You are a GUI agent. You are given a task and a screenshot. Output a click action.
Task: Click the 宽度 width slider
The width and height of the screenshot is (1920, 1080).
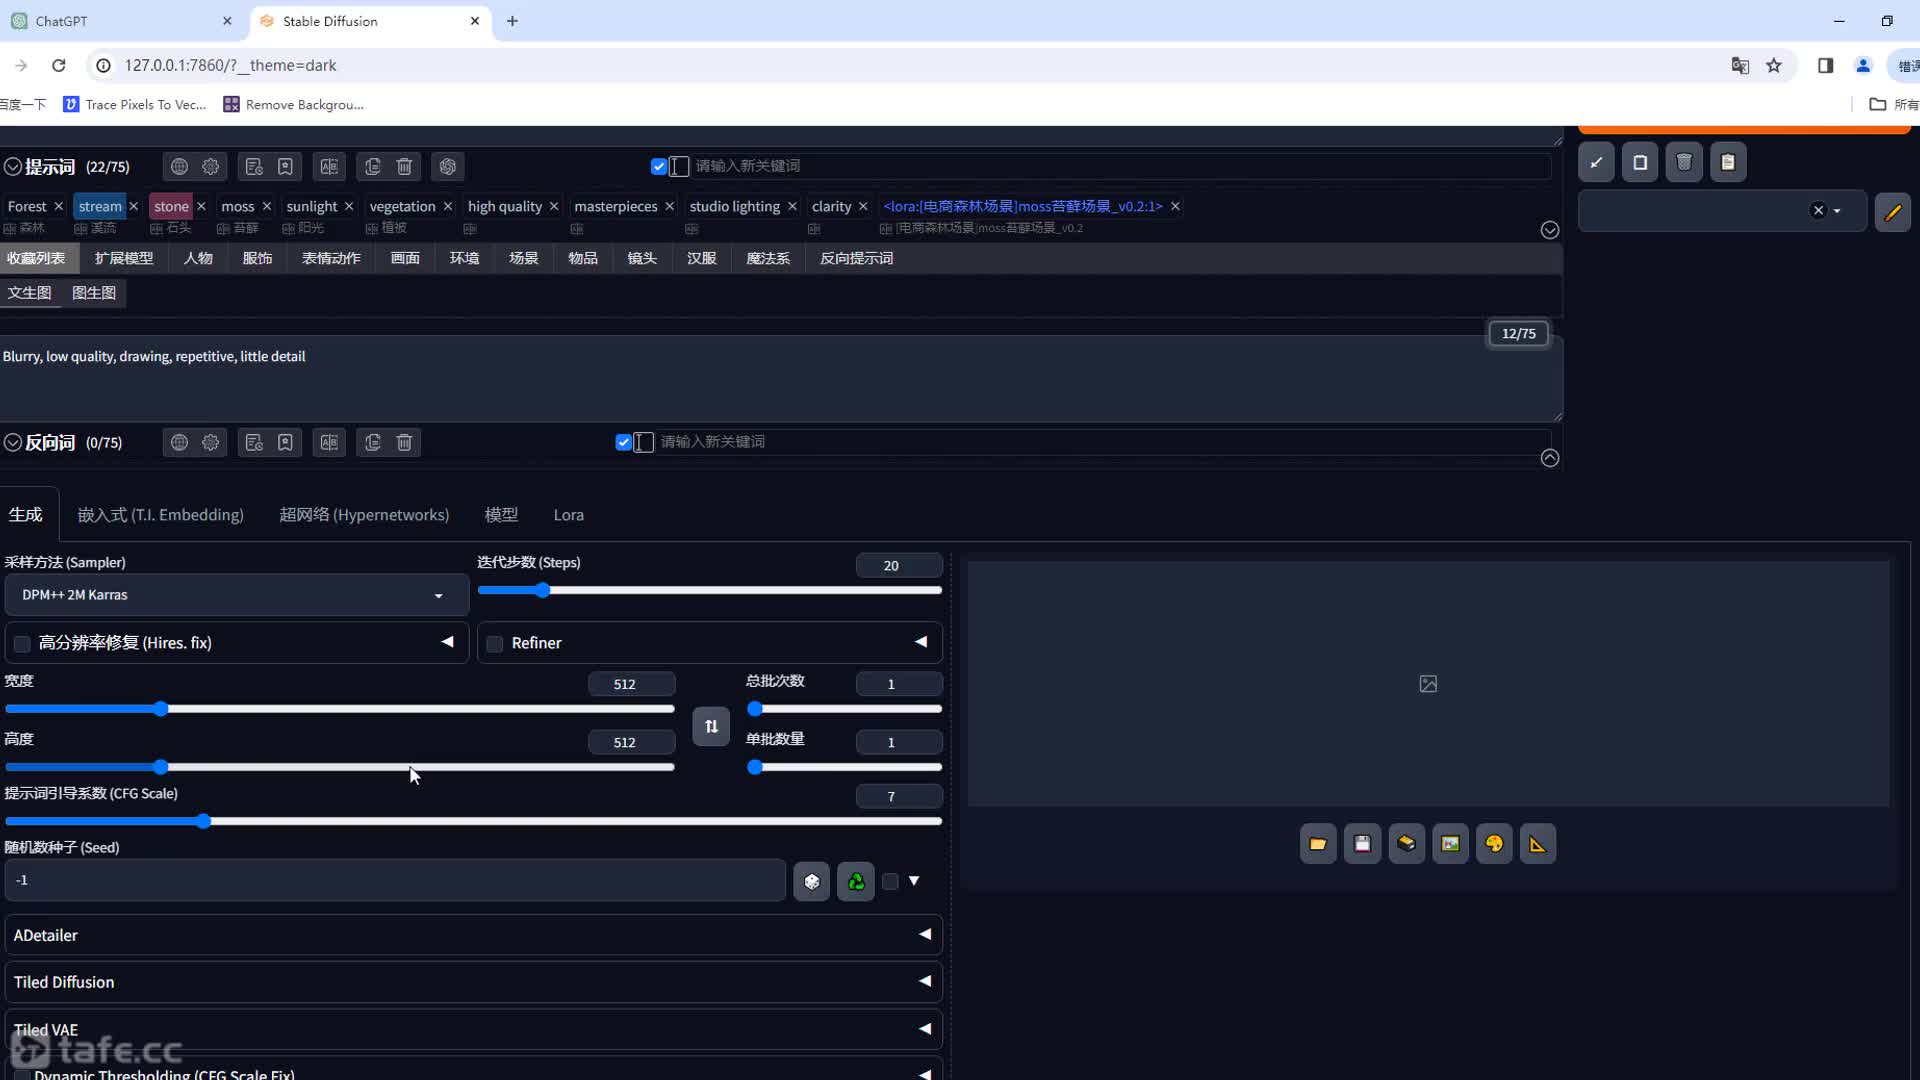(x=340, y=709)
